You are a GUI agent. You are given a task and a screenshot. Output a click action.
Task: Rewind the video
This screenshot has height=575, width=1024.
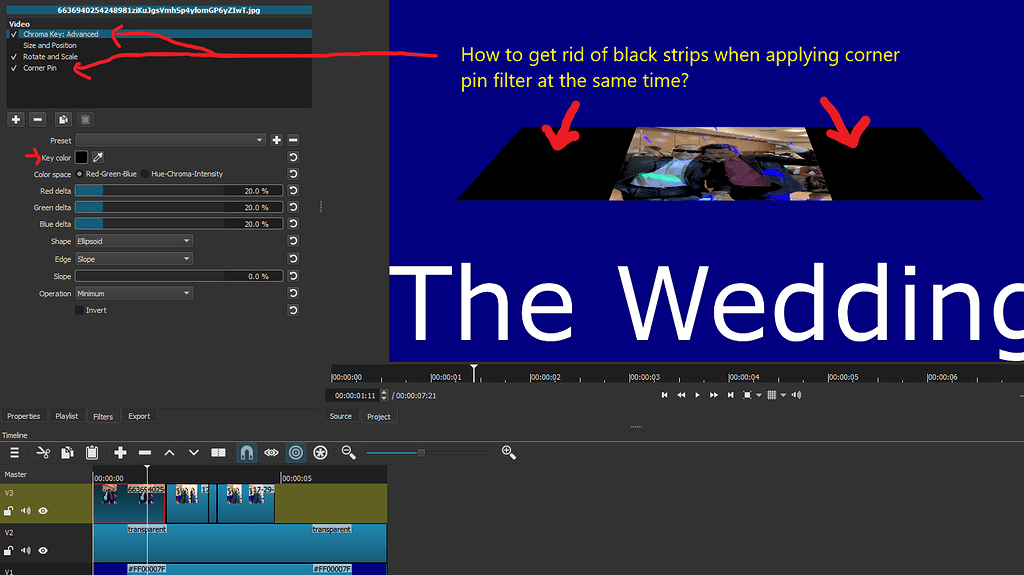tap(681, 395)
